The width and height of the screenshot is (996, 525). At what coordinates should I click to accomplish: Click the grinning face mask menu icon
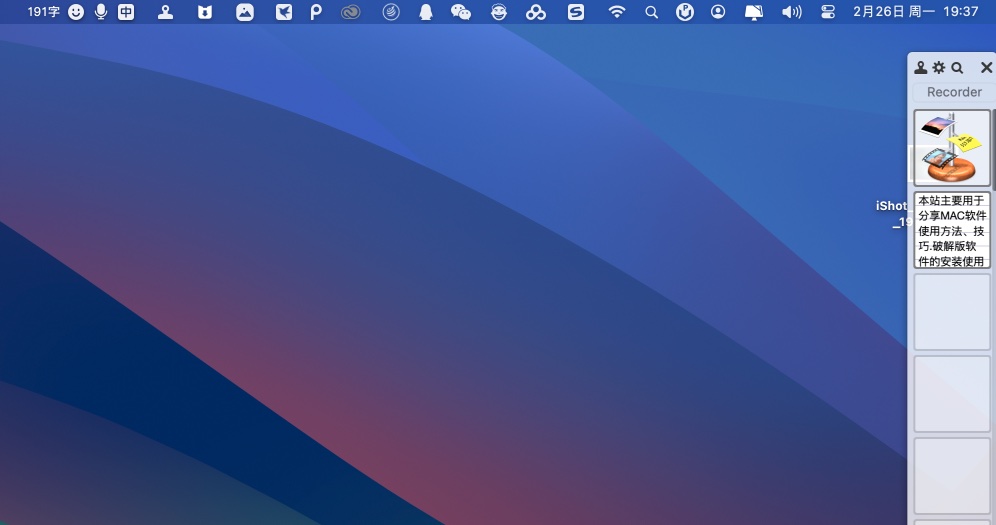(x=499, y=12)
